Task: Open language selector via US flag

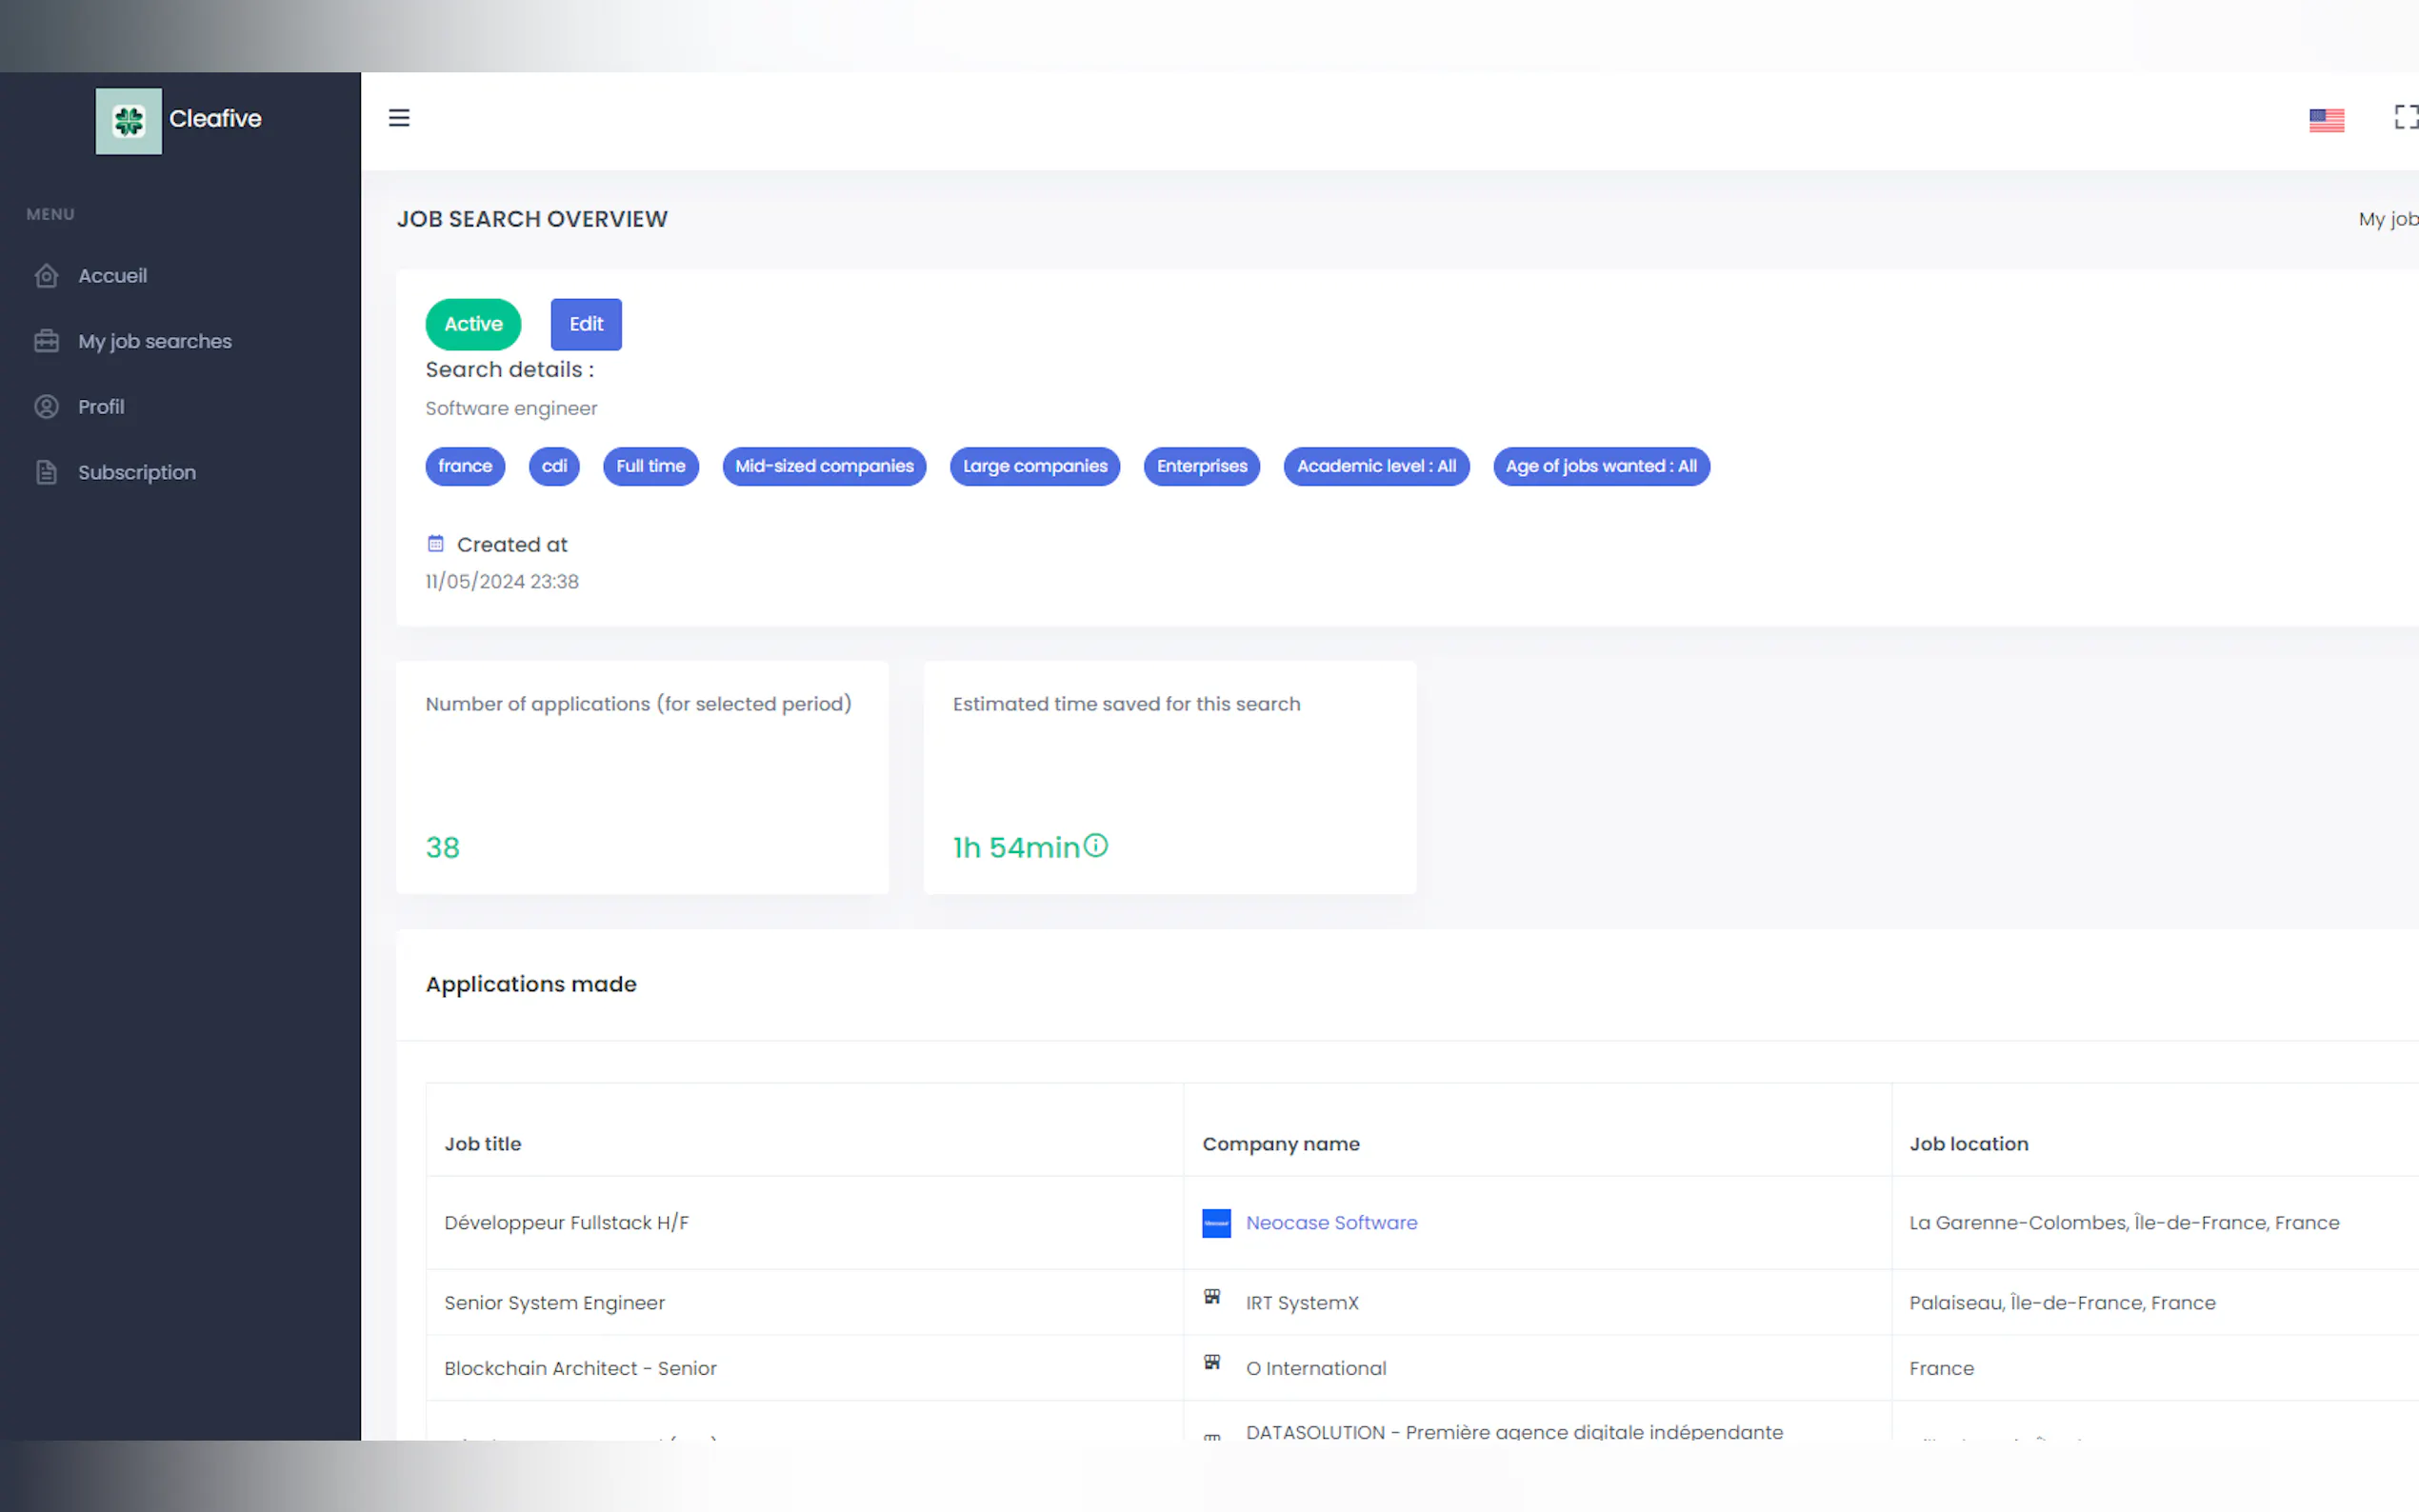Action: 2326,120
